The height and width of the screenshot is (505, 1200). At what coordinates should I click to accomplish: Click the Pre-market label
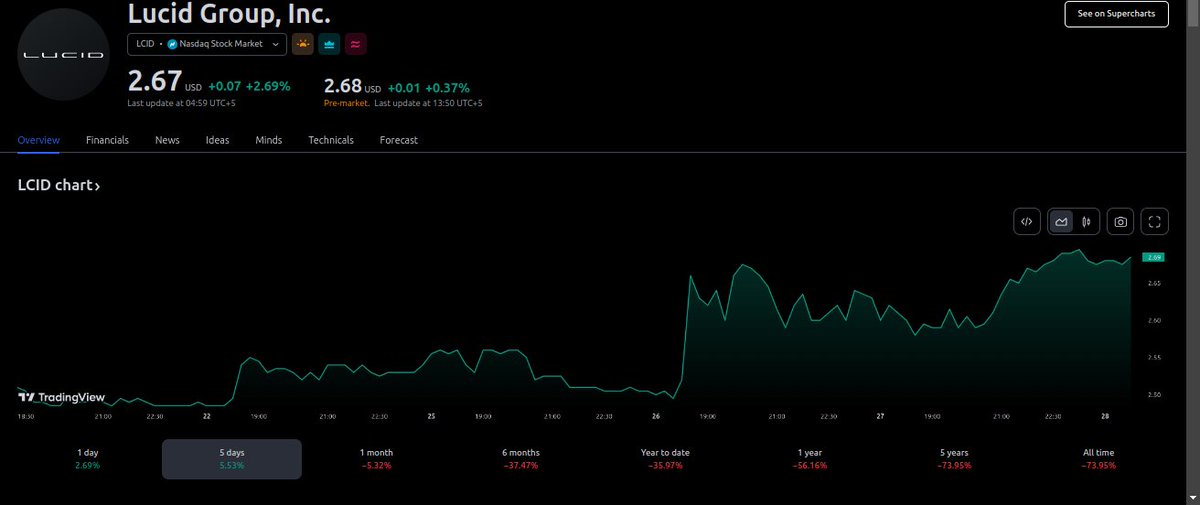pos(346,103)
